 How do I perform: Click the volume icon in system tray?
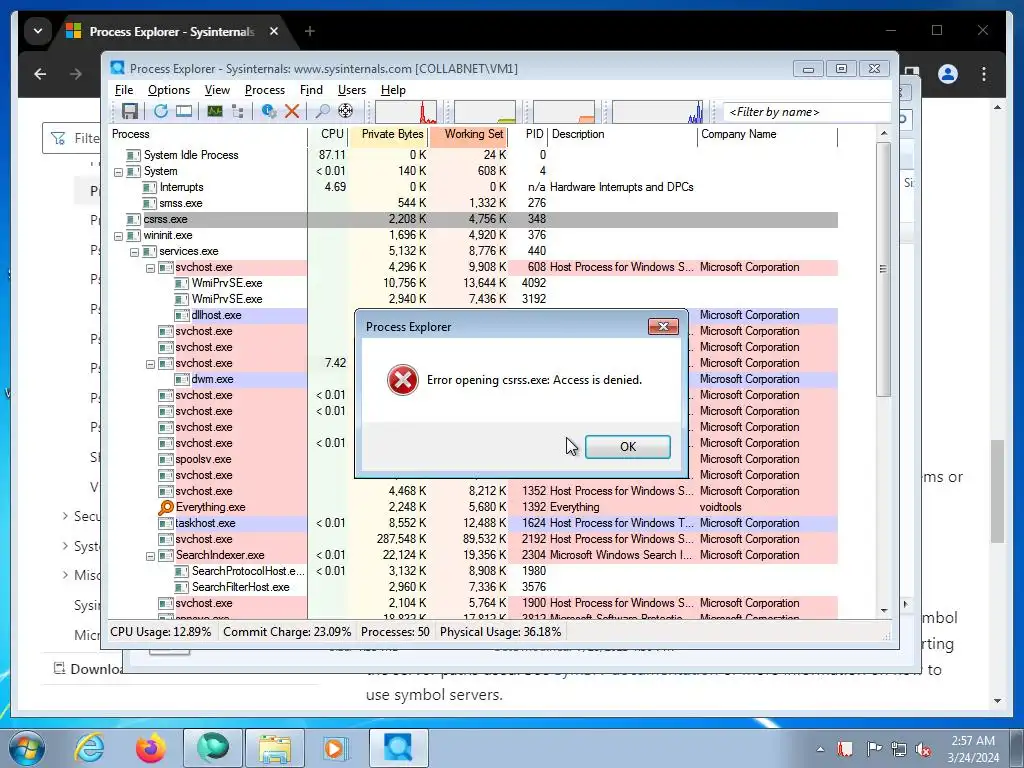[923, 750]
